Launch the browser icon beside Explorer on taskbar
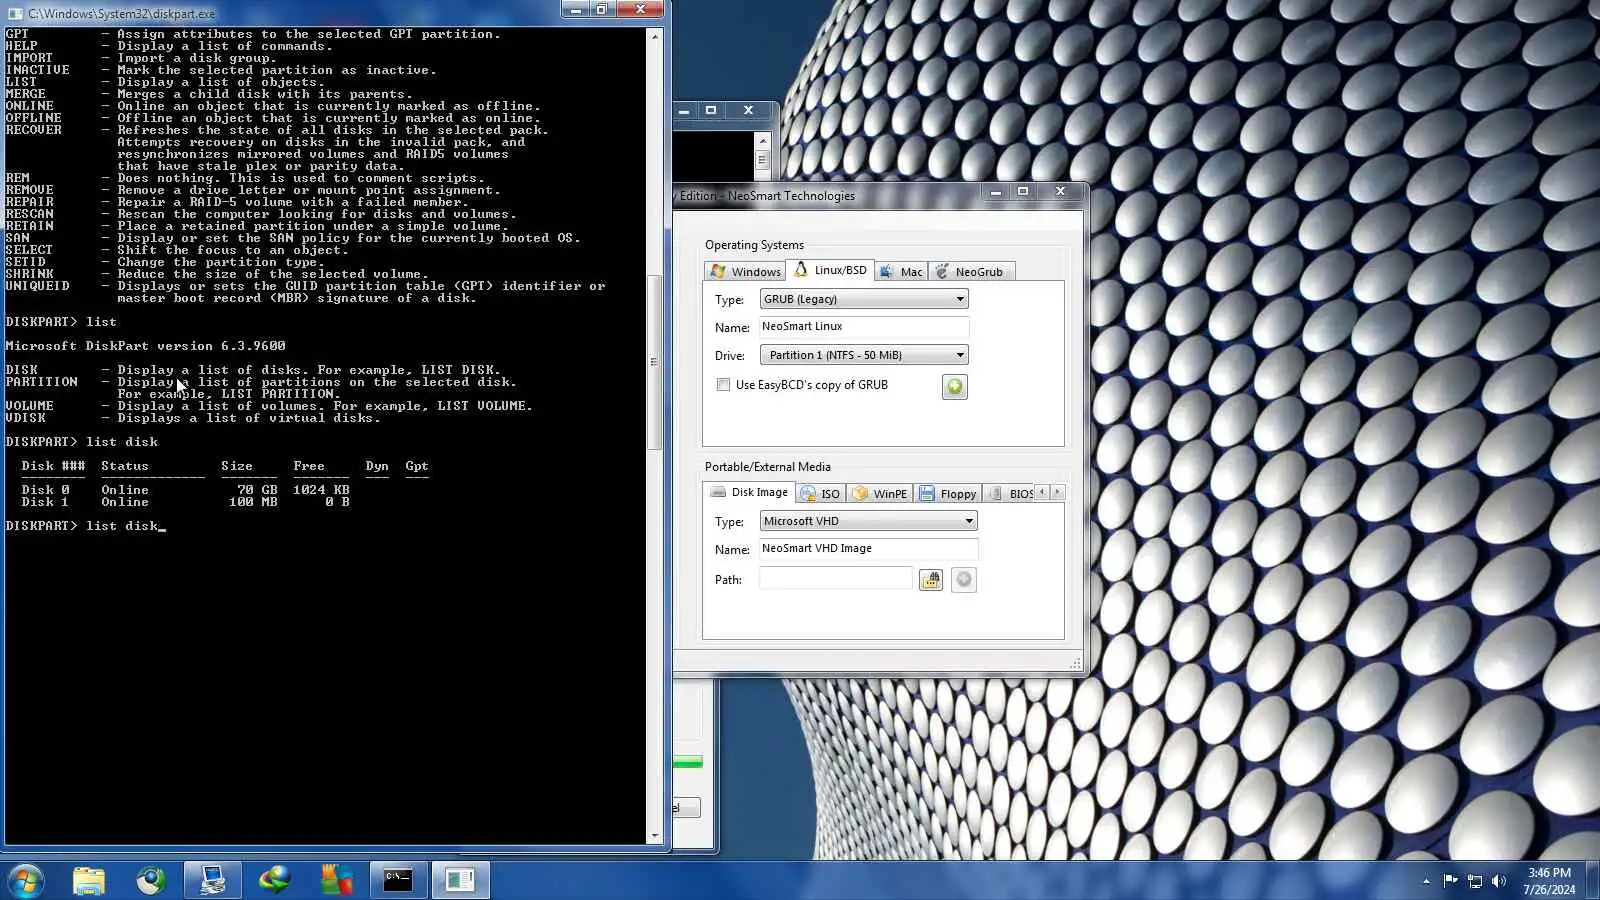This screenshot has height=900, width=1600. click(151, 880)
